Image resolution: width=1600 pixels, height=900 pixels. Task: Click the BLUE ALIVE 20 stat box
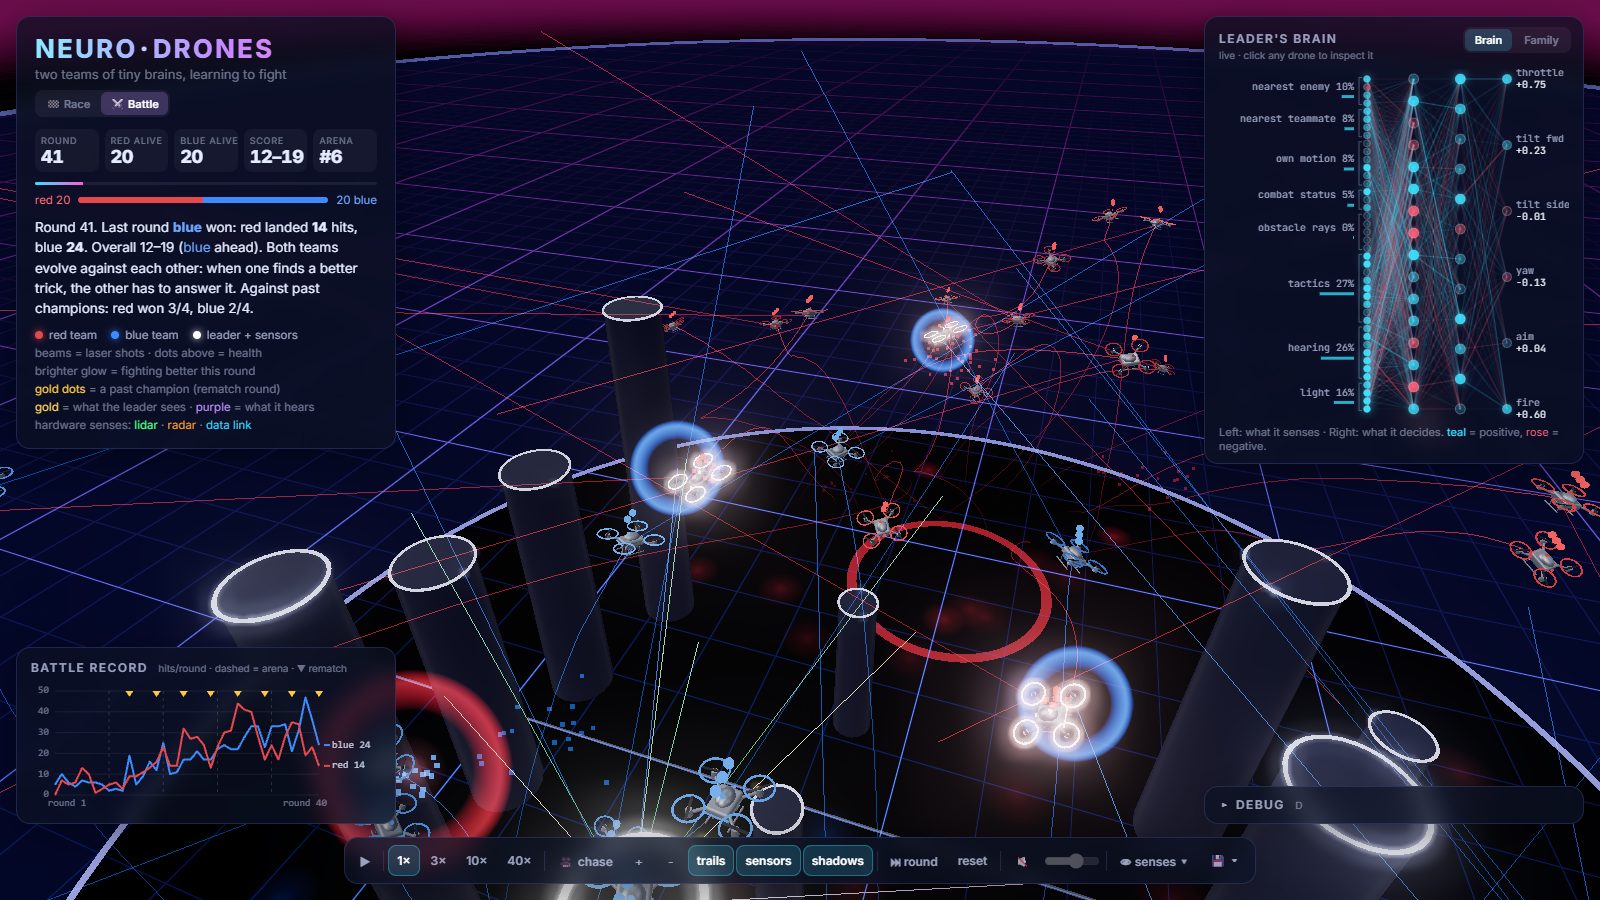click(x=207, y=150)
